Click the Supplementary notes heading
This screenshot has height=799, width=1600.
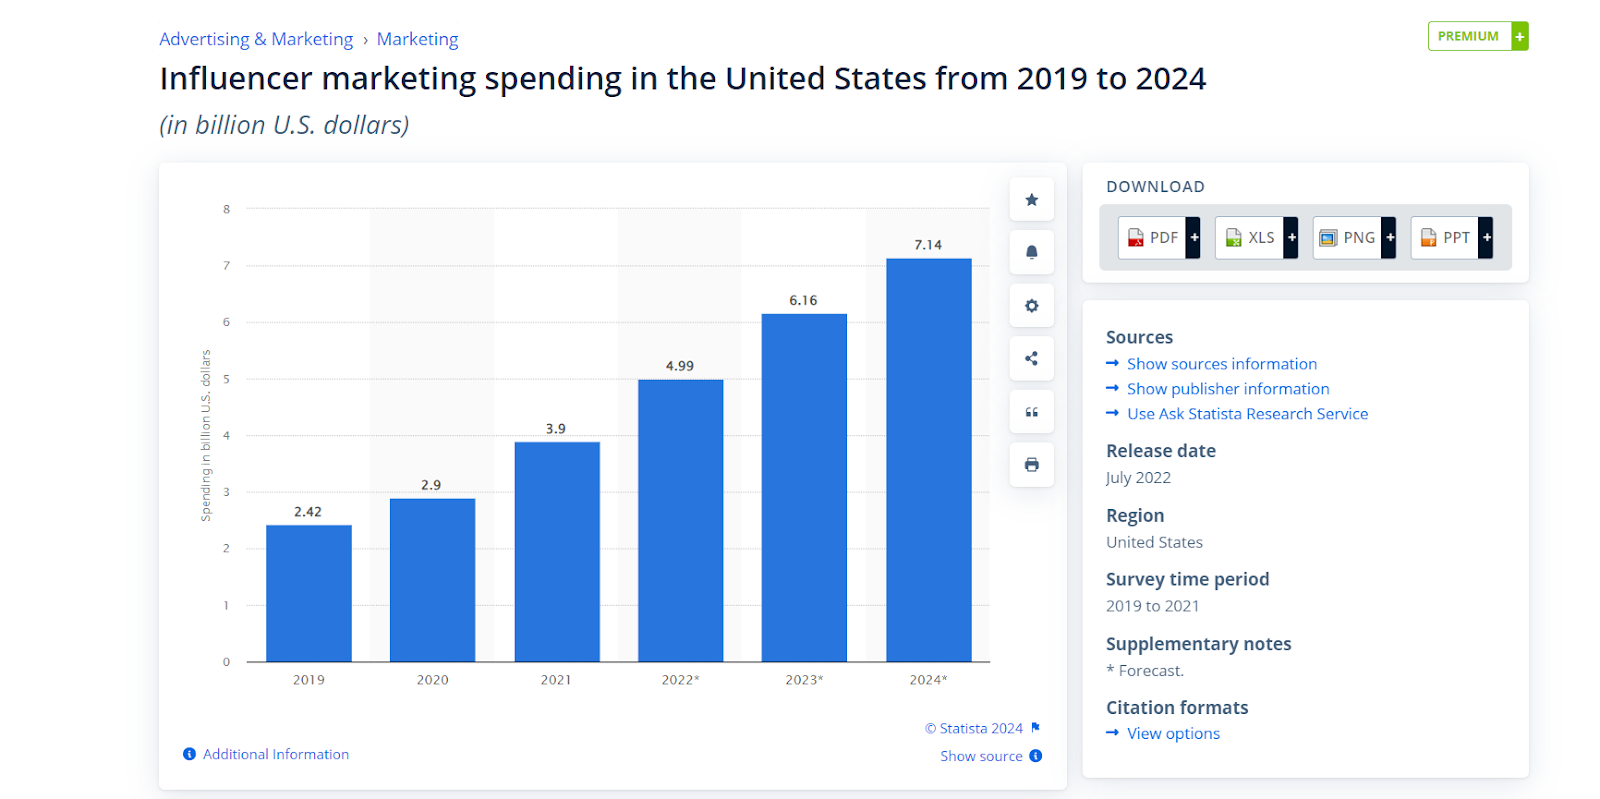coord(1198,644)
